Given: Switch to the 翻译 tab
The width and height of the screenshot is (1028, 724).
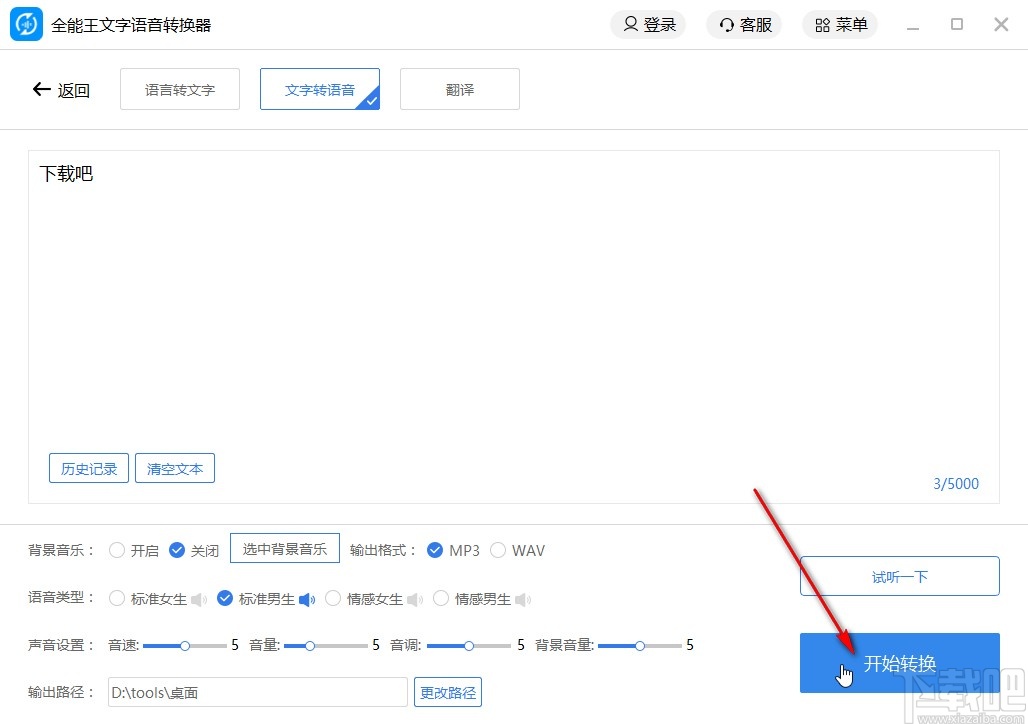Looking at the screenshot, I should 459,89.
